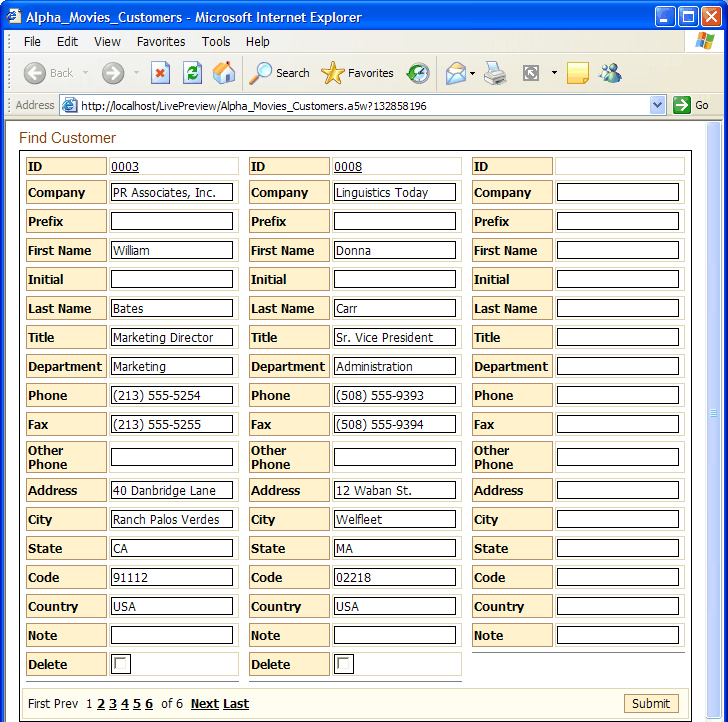Open the Tools menu

pos(216,42)
